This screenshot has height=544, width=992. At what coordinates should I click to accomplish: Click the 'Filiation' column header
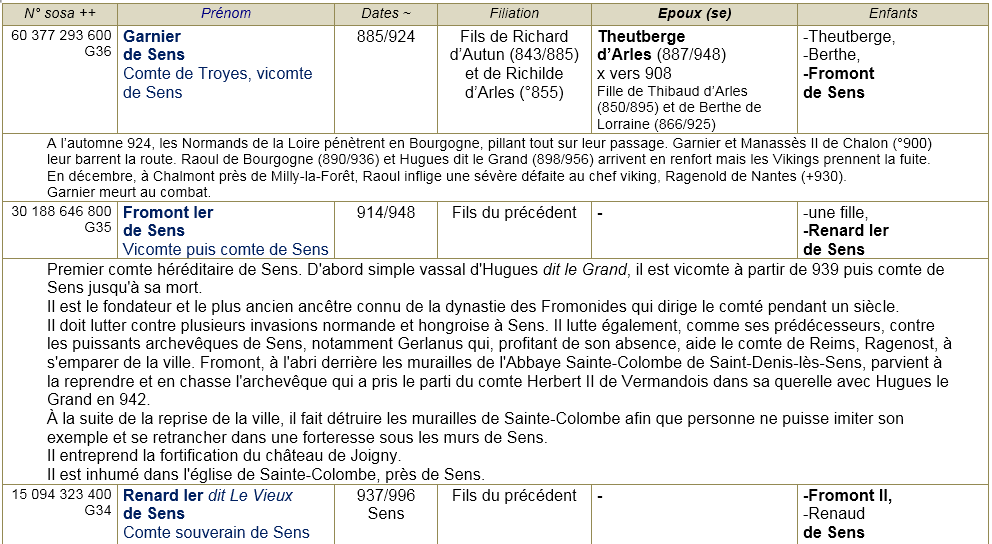[514, 13]
